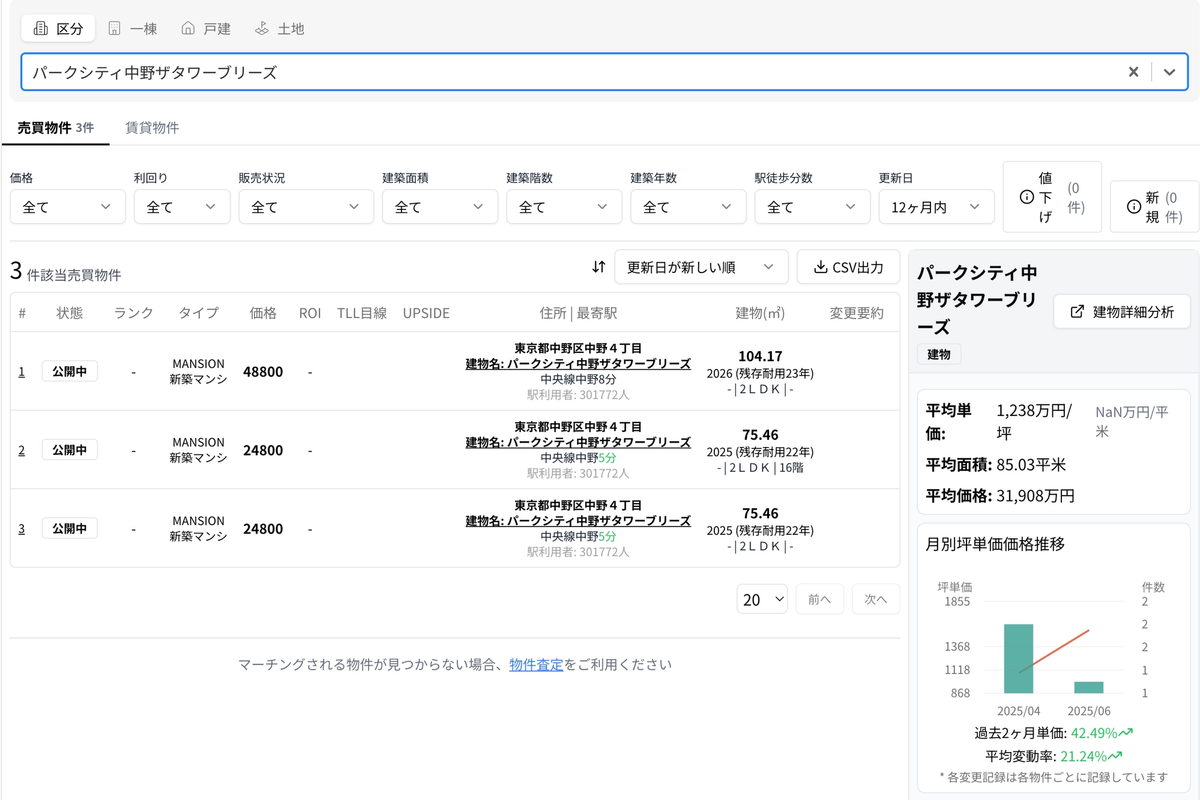Toggle the sort direction arrows icon
Viewport: 1200px width, 800px height.
[x=598, y=267]
